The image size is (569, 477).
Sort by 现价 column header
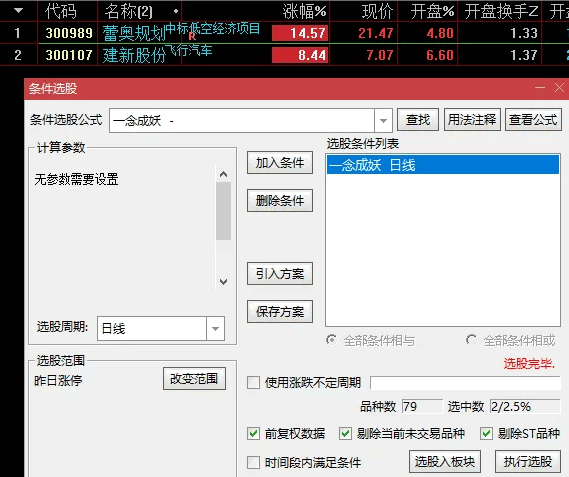pyautogui.click(x=377, y=12)
